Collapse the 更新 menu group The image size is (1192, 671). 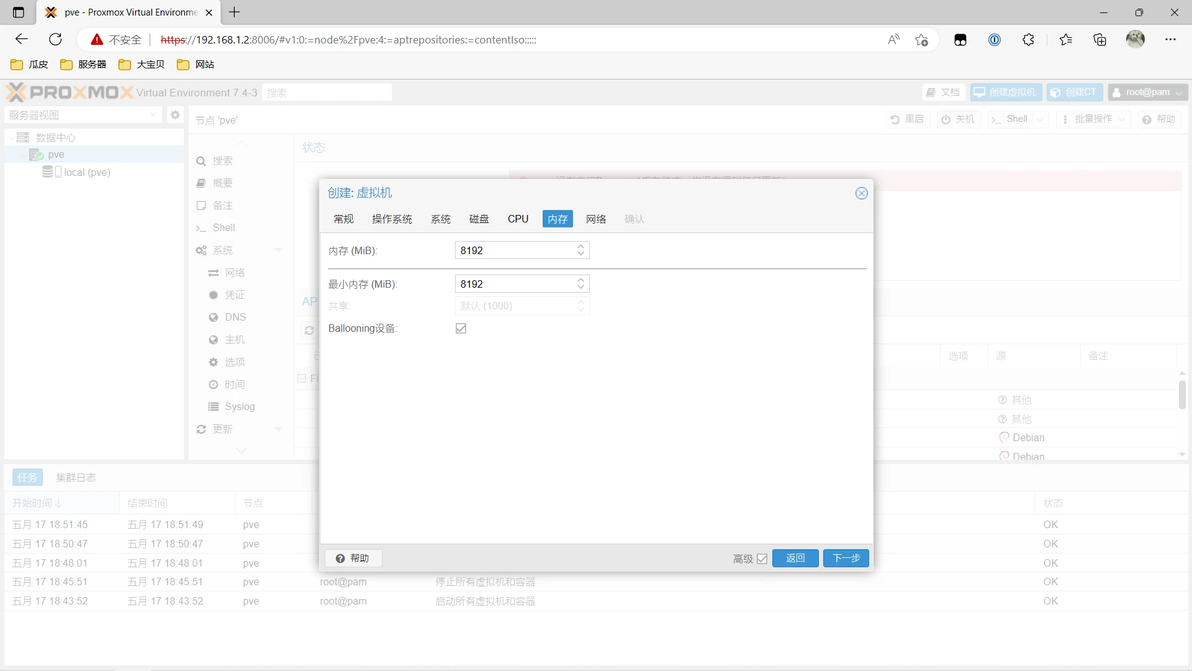(278, 429)
